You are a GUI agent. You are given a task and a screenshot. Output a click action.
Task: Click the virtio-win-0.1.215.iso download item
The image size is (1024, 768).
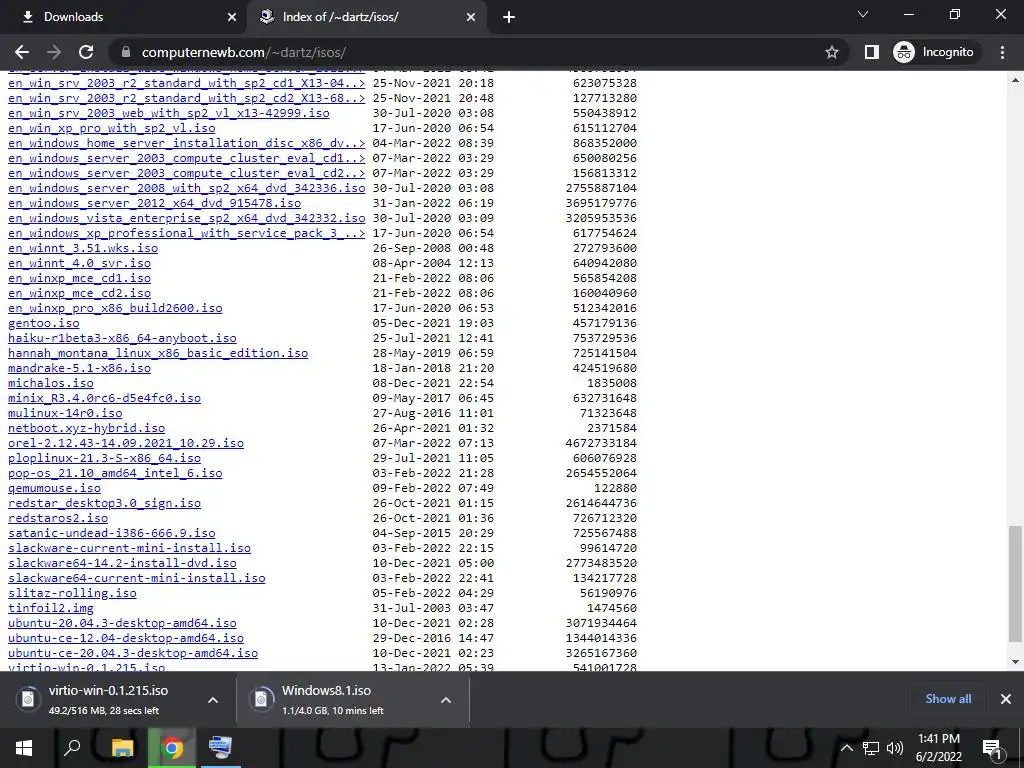[108, 700]
